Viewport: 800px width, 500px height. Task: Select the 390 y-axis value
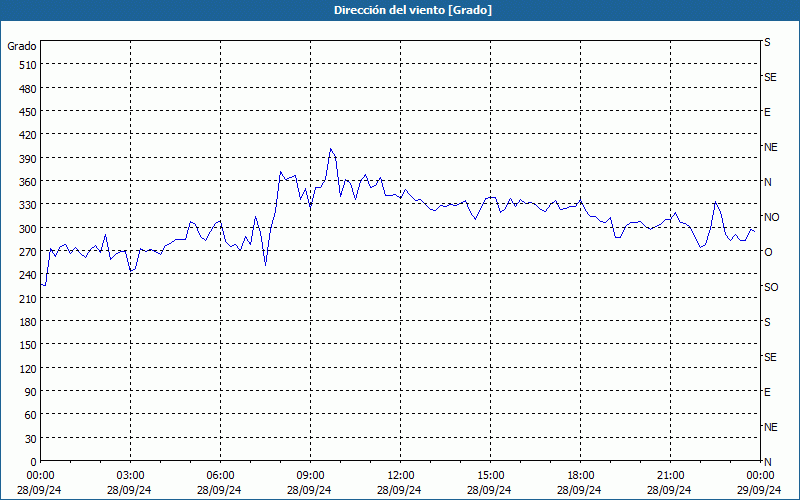pos(28,159)
